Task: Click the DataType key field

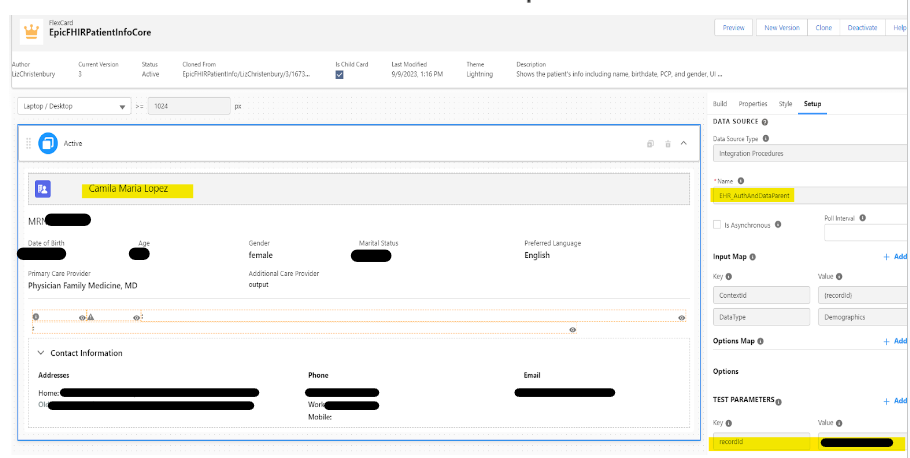Action: pos(761,317)
